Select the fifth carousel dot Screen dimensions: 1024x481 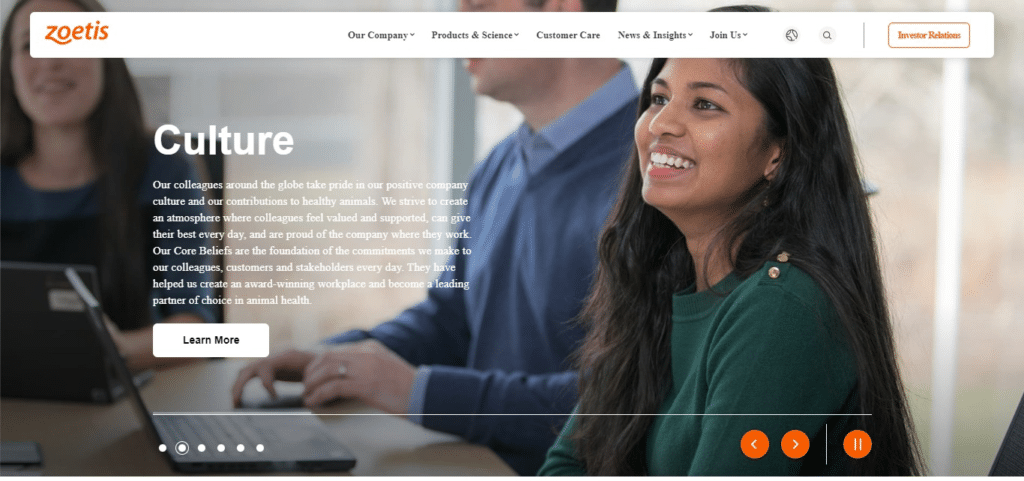[240, 448]
